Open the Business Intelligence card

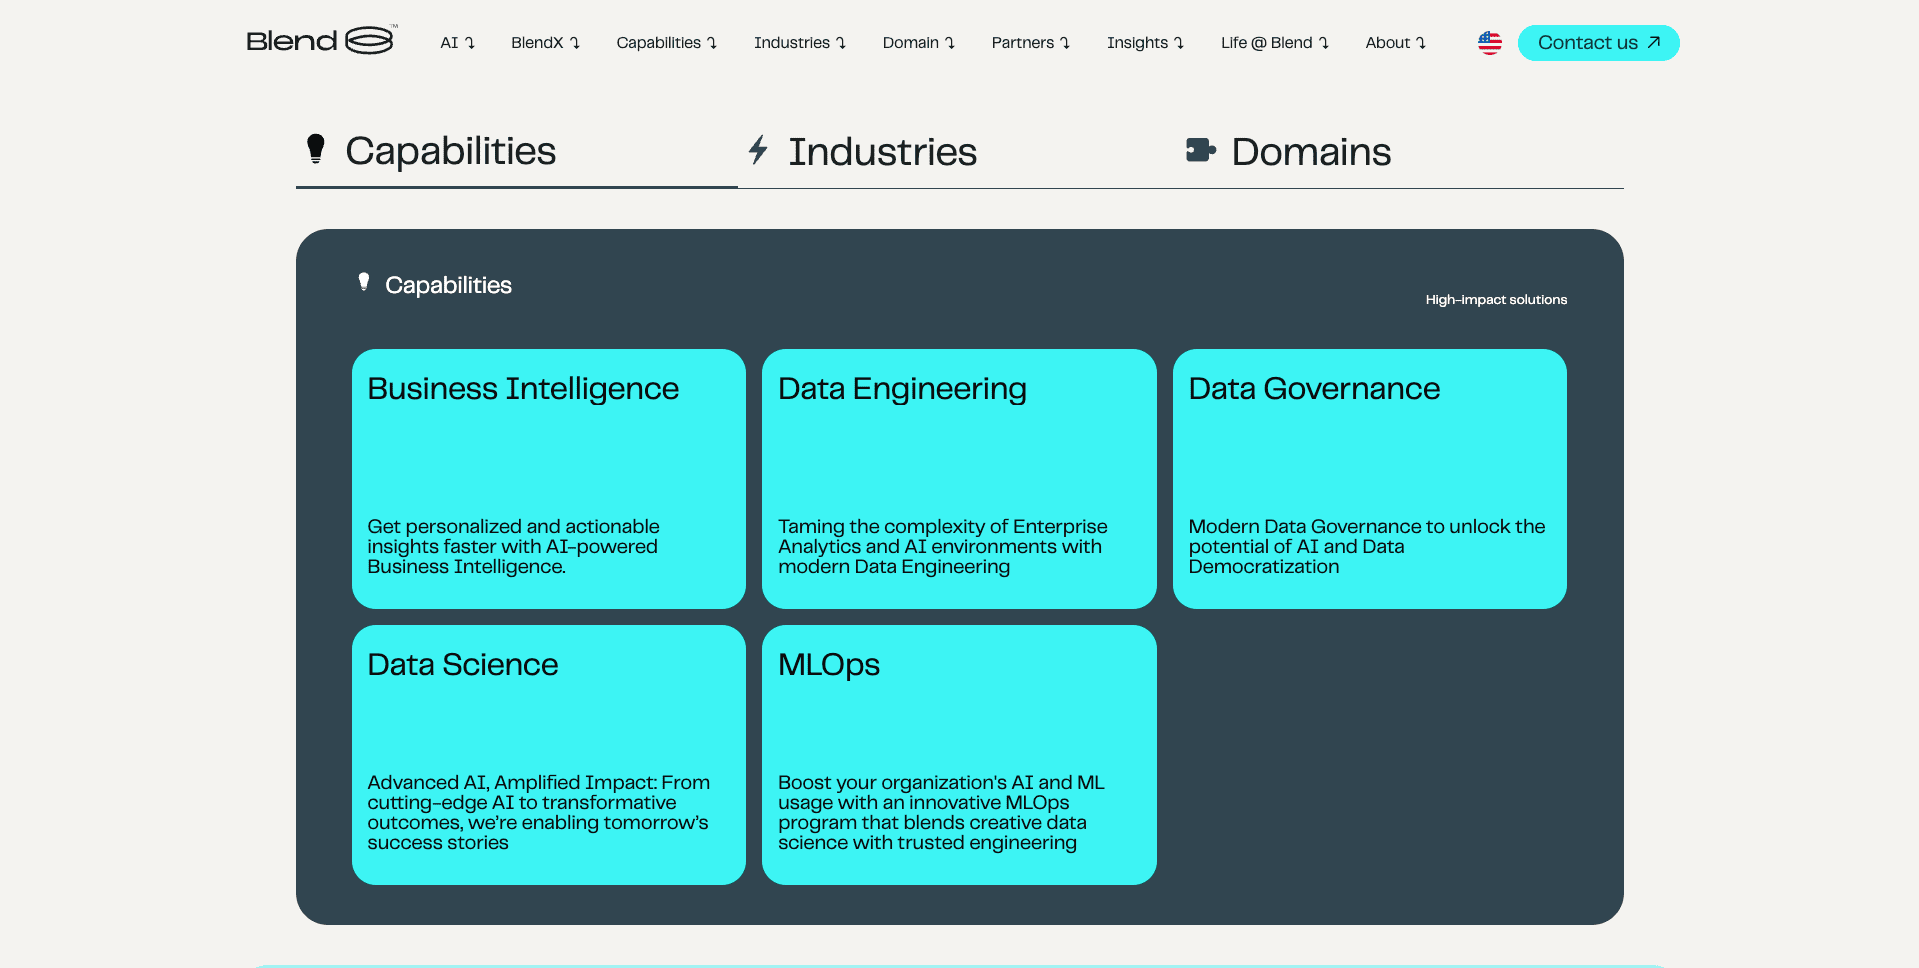coord(548,478)
